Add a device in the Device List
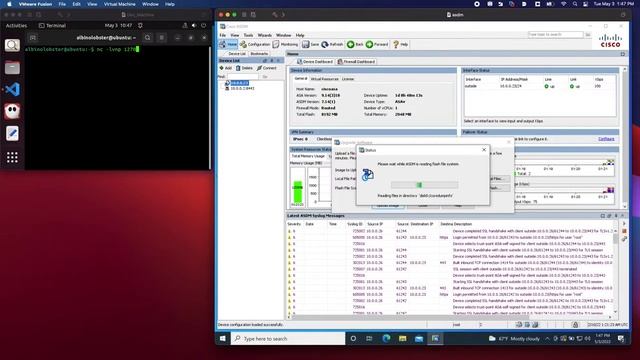 pos(226,68)
